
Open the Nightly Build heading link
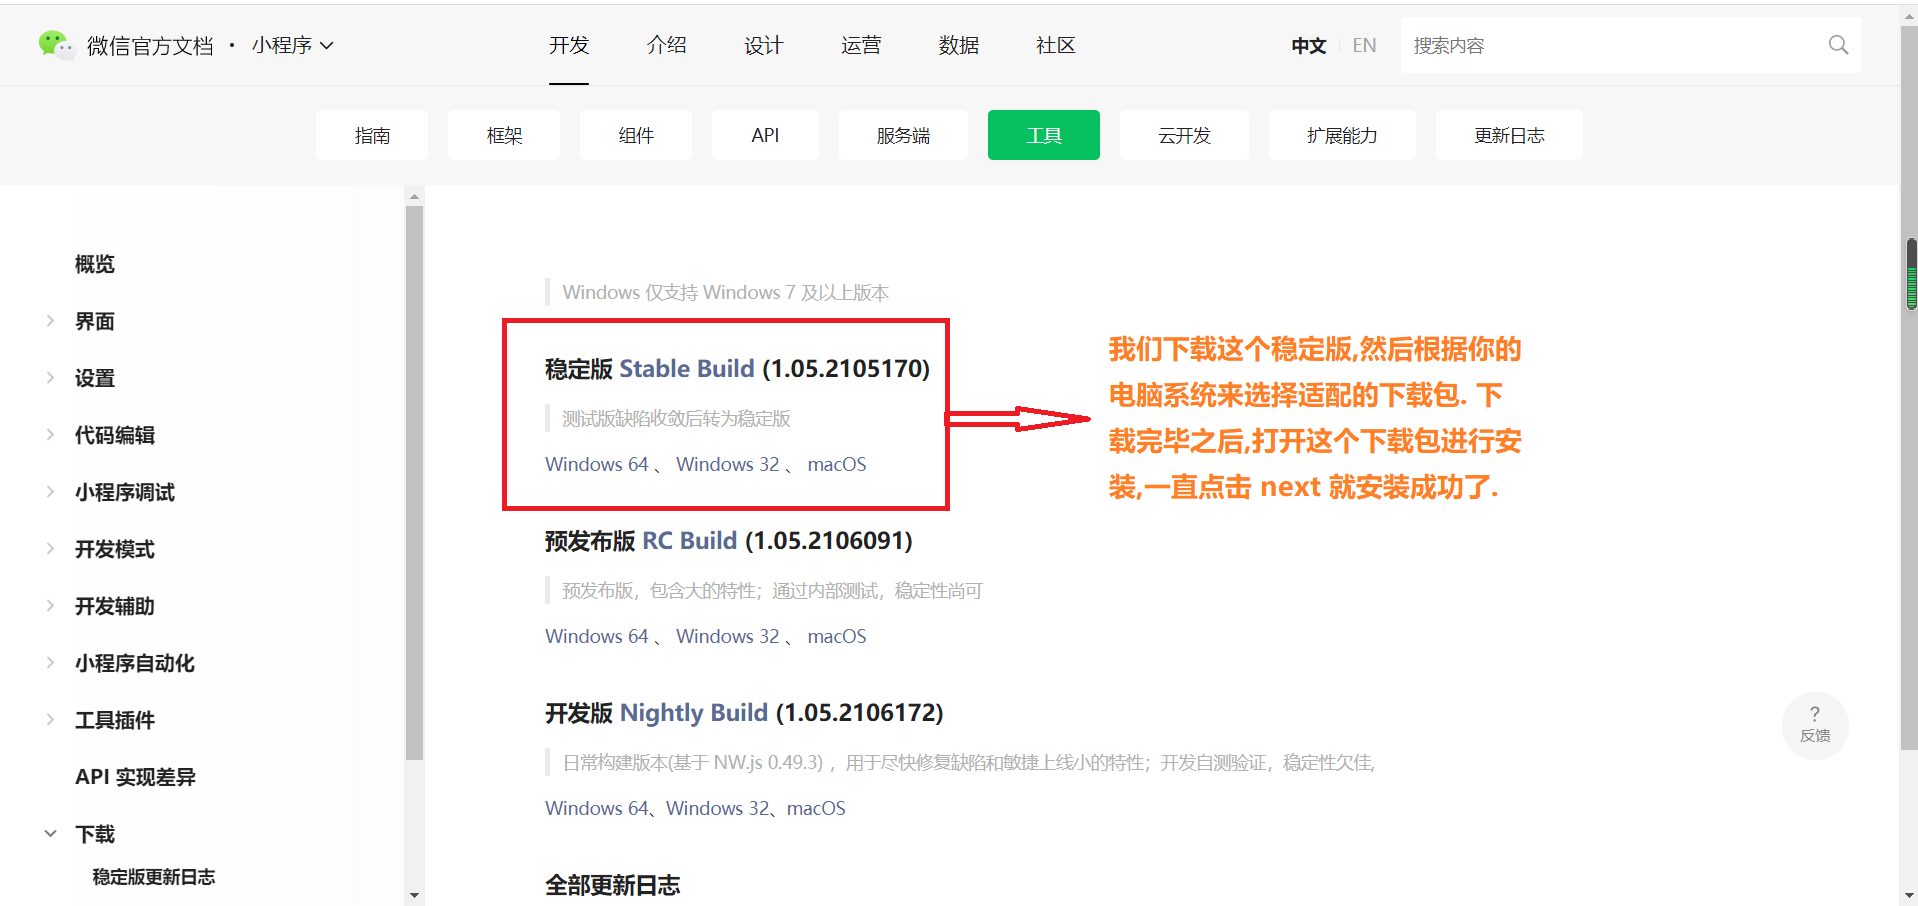pyautogui.click(x=694, y=712)
